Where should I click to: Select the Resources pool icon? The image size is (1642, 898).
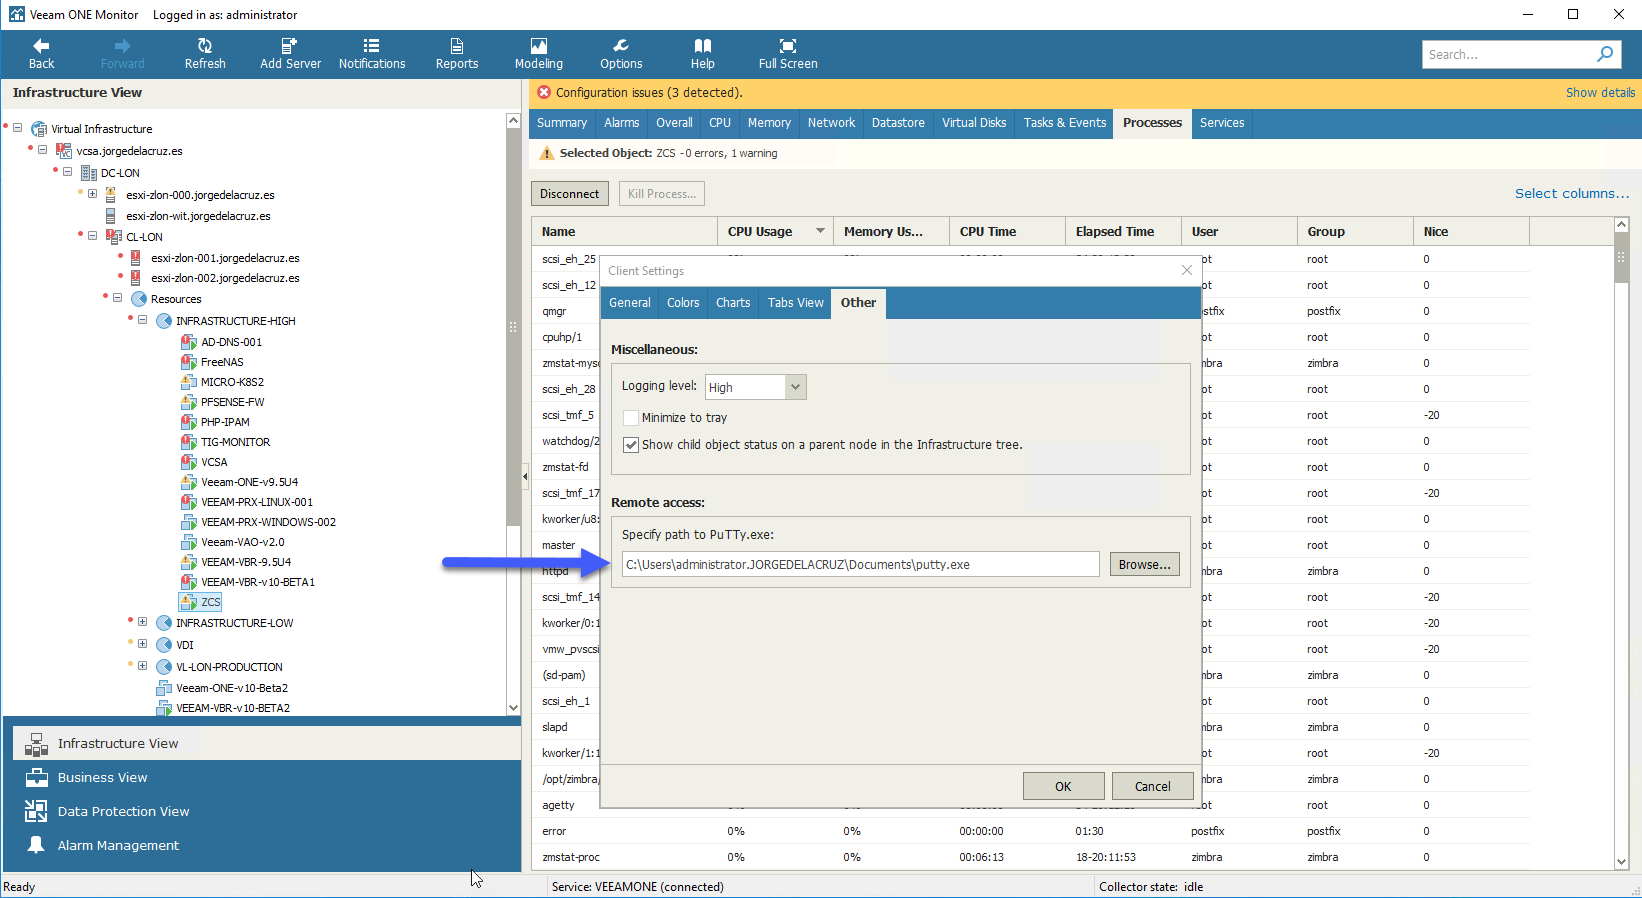click(139, 299)
